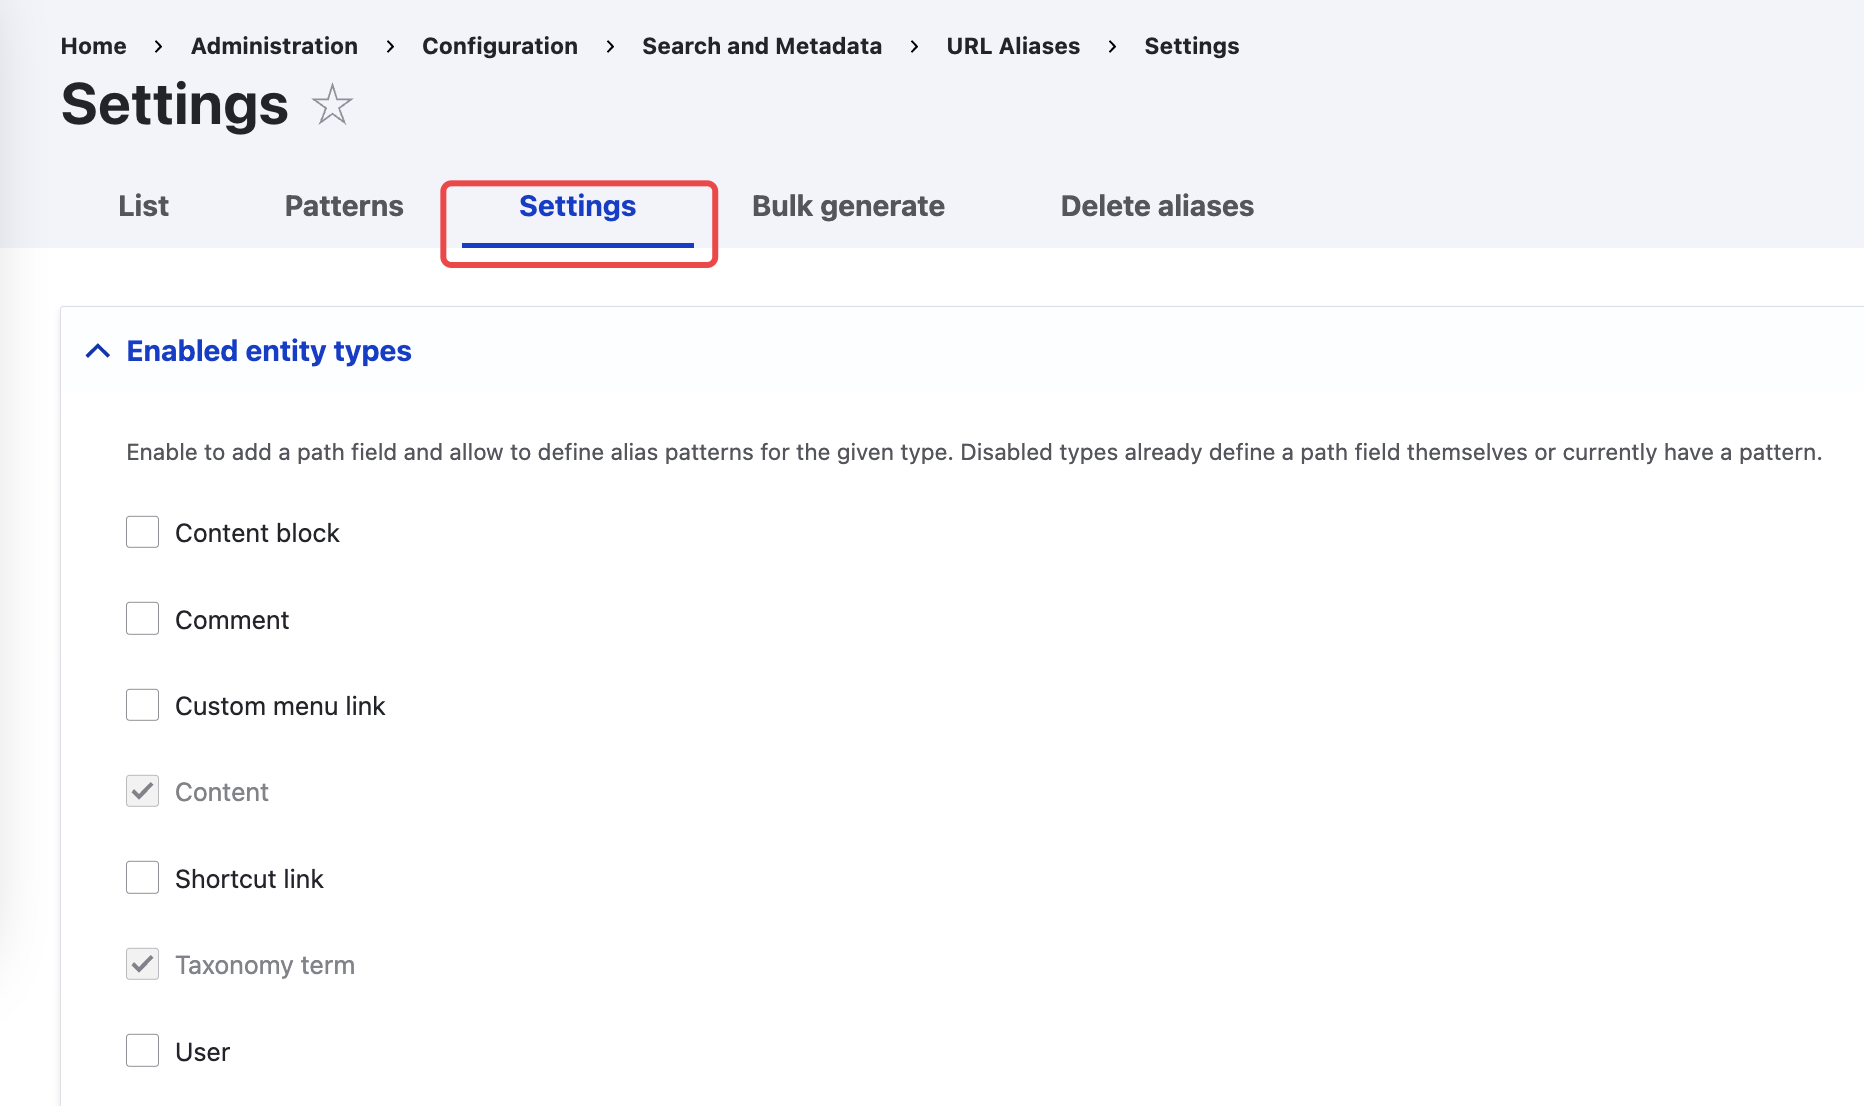This screenshot has width=1864, height=1106.
Task: Click the star shortcut icon beside Settings
Action: click(x=332, y=105)
